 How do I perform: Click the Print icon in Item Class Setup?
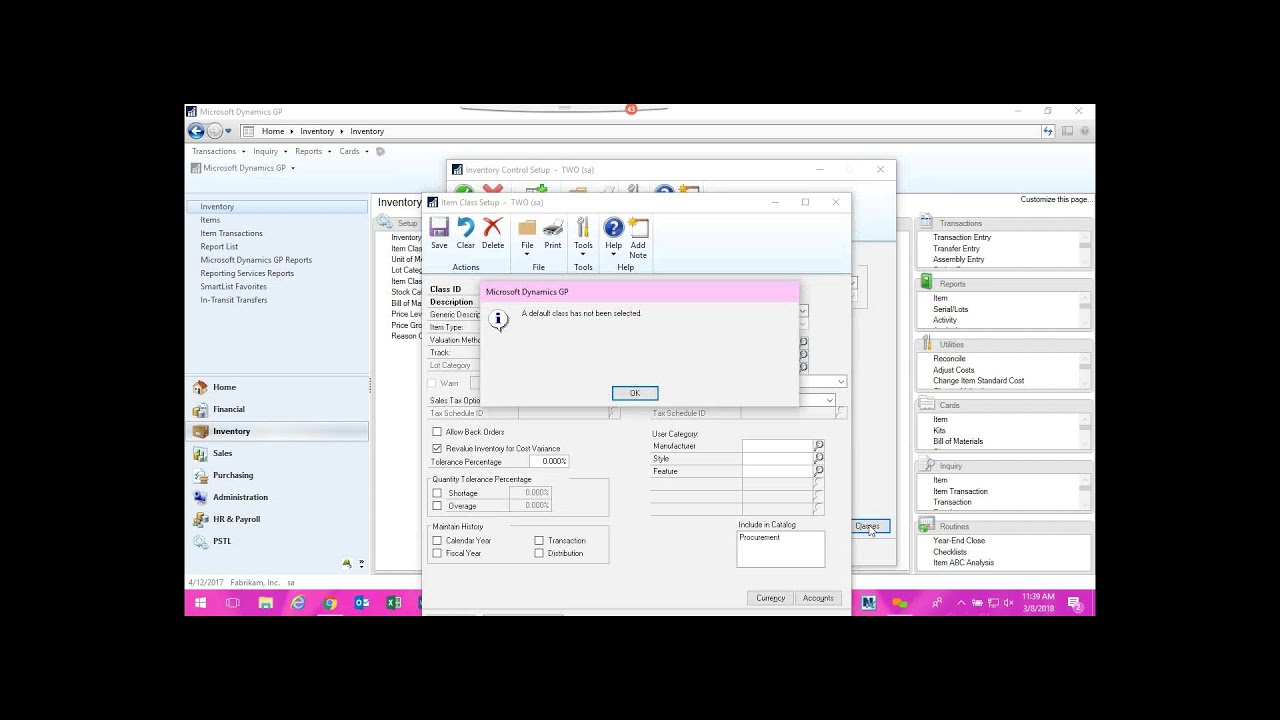(x=553, y=234)
